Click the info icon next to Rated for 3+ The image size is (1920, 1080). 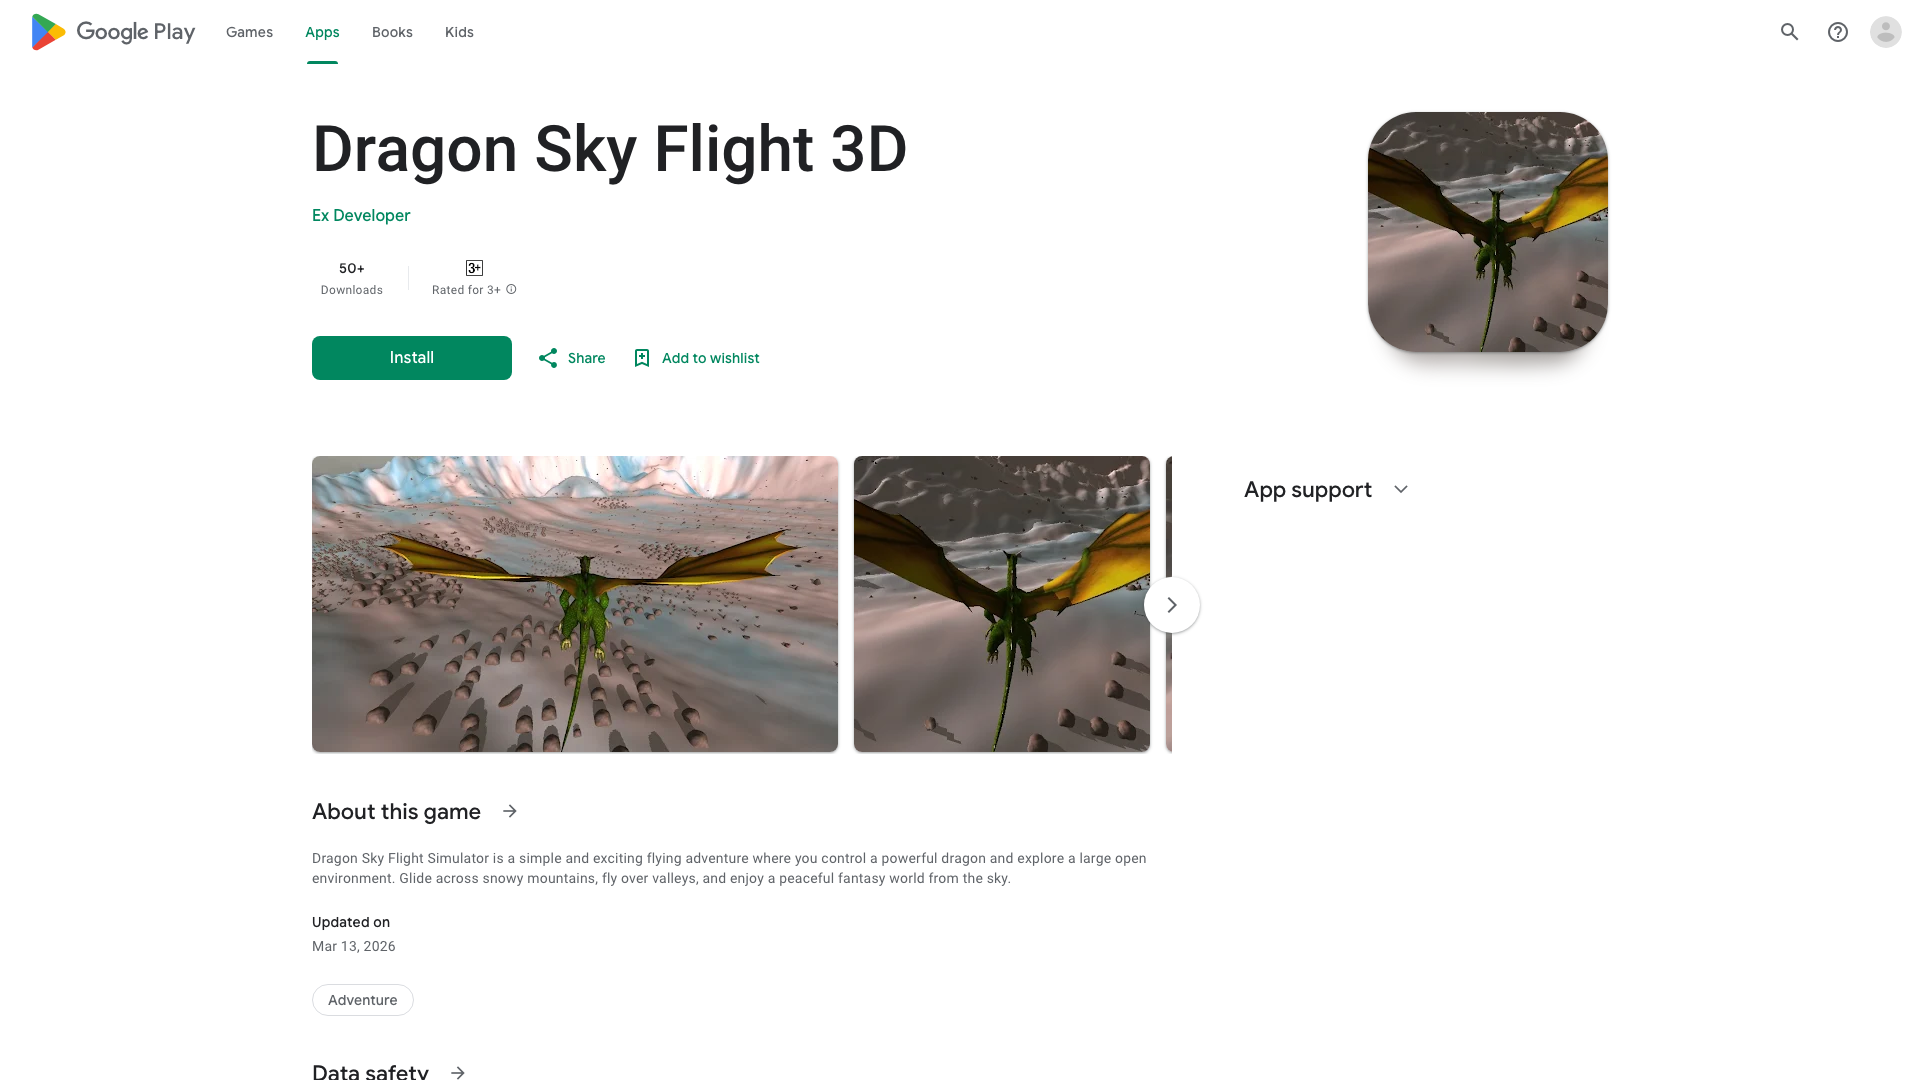tap(511, 290)
